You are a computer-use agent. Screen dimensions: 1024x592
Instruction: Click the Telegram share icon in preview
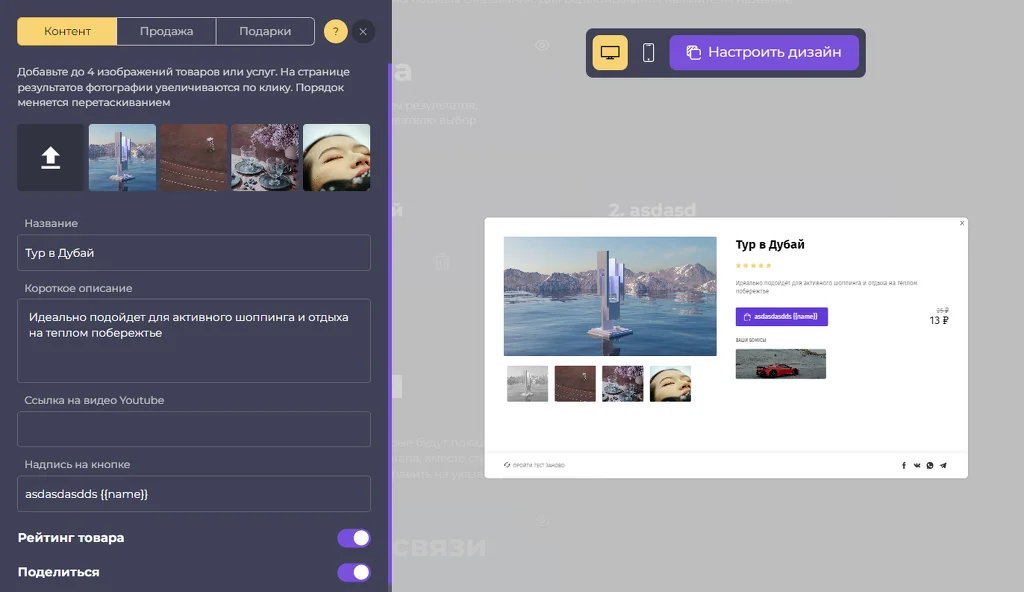click(x=943, y=465)
